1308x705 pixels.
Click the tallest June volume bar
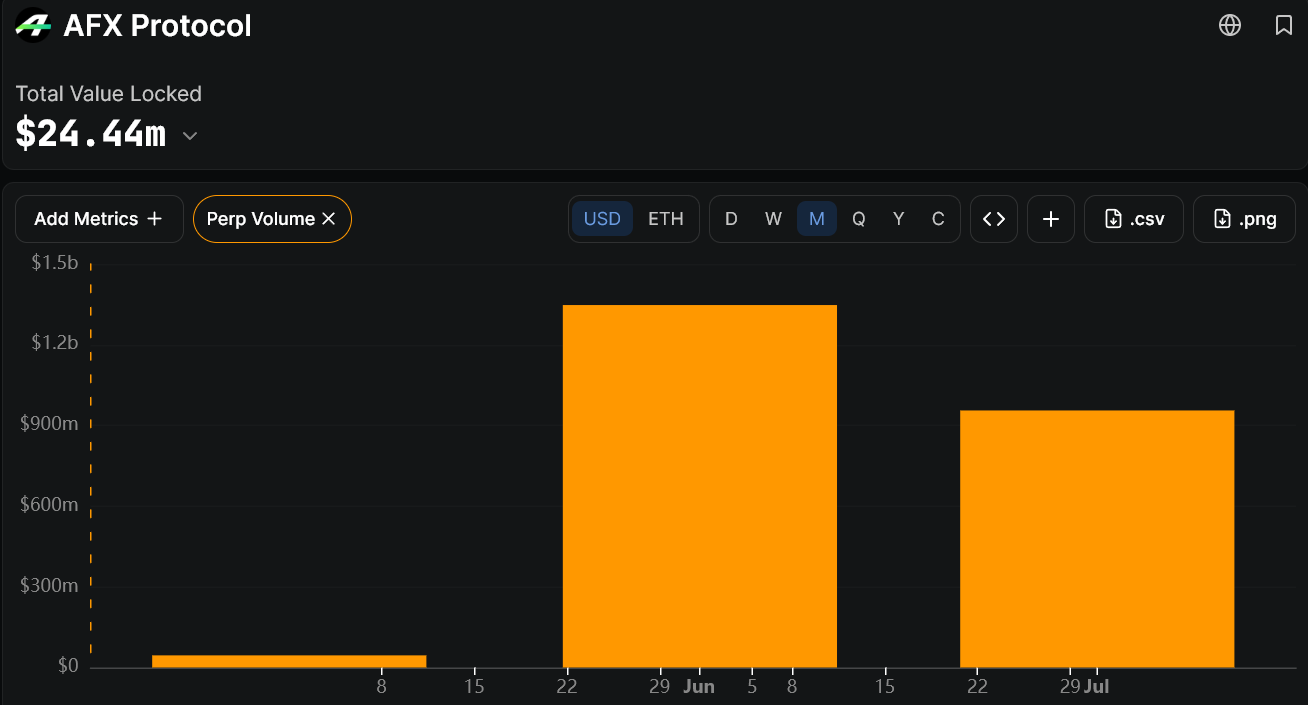[x=700, y=486]
